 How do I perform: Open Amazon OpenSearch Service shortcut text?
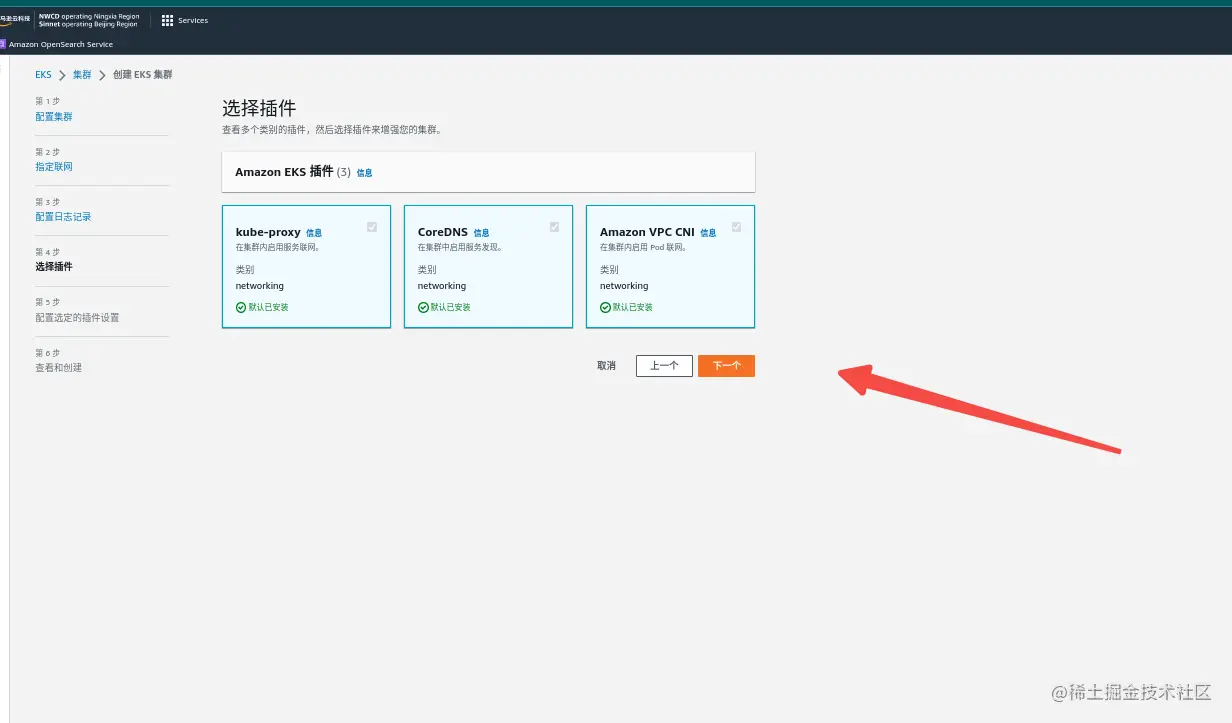click(x=61, y=44)
